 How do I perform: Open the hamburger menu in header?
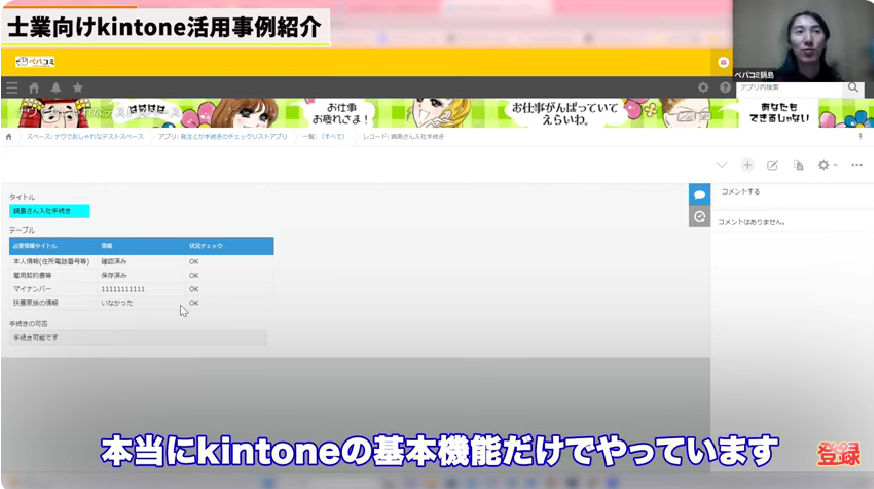point(12,88)
